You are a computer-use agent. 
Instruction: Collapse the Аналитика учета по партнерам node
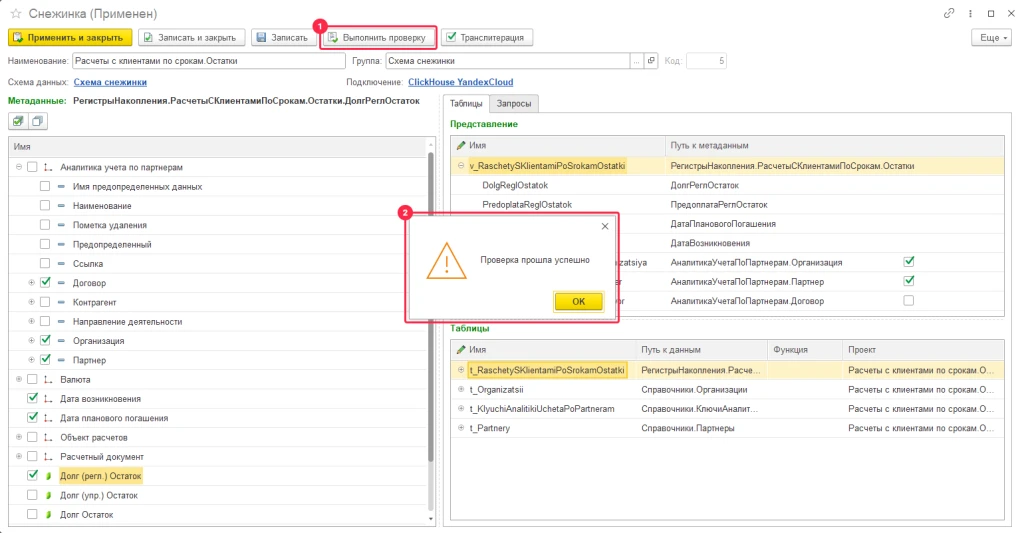coord(19,167)
